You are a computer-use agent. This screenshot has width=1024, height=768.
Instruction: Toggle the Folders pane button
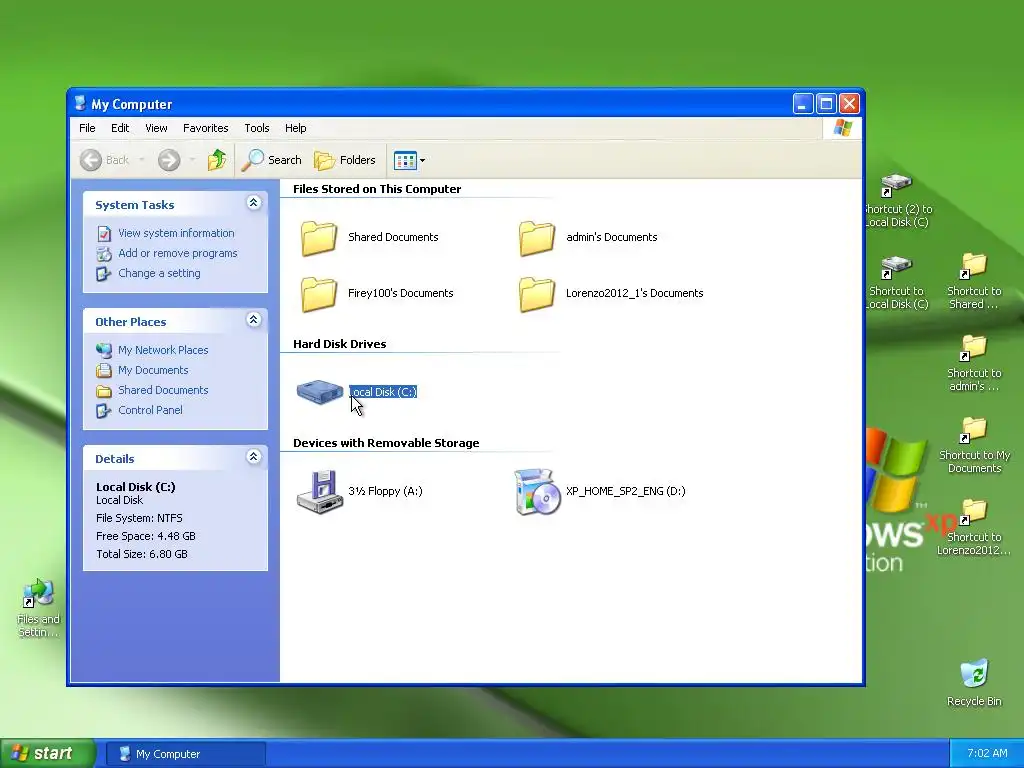click(345, 160)
